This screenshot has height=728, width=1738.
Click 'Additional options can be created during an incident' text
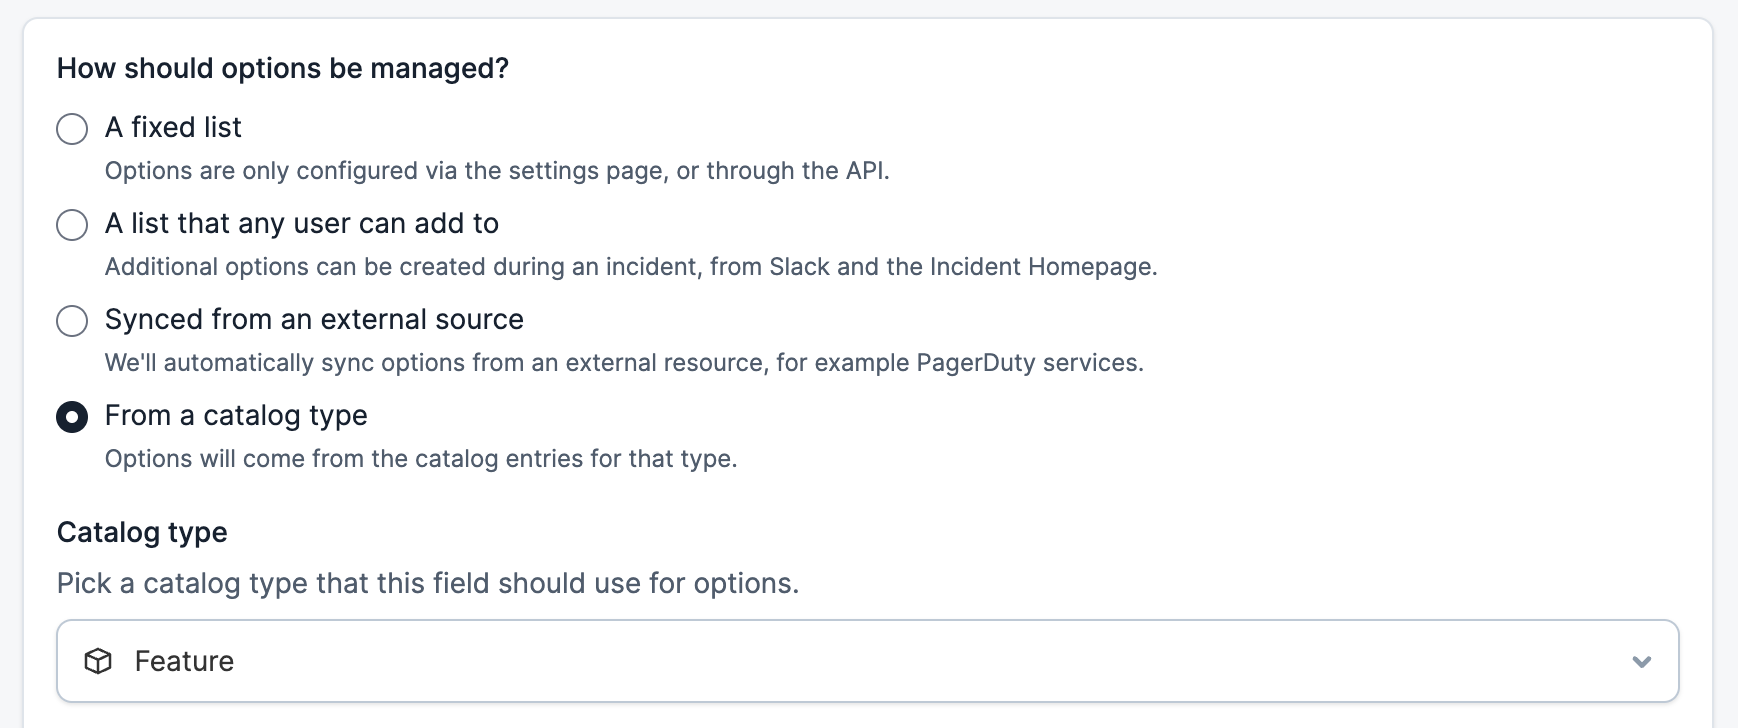click(x=631, y=267)
